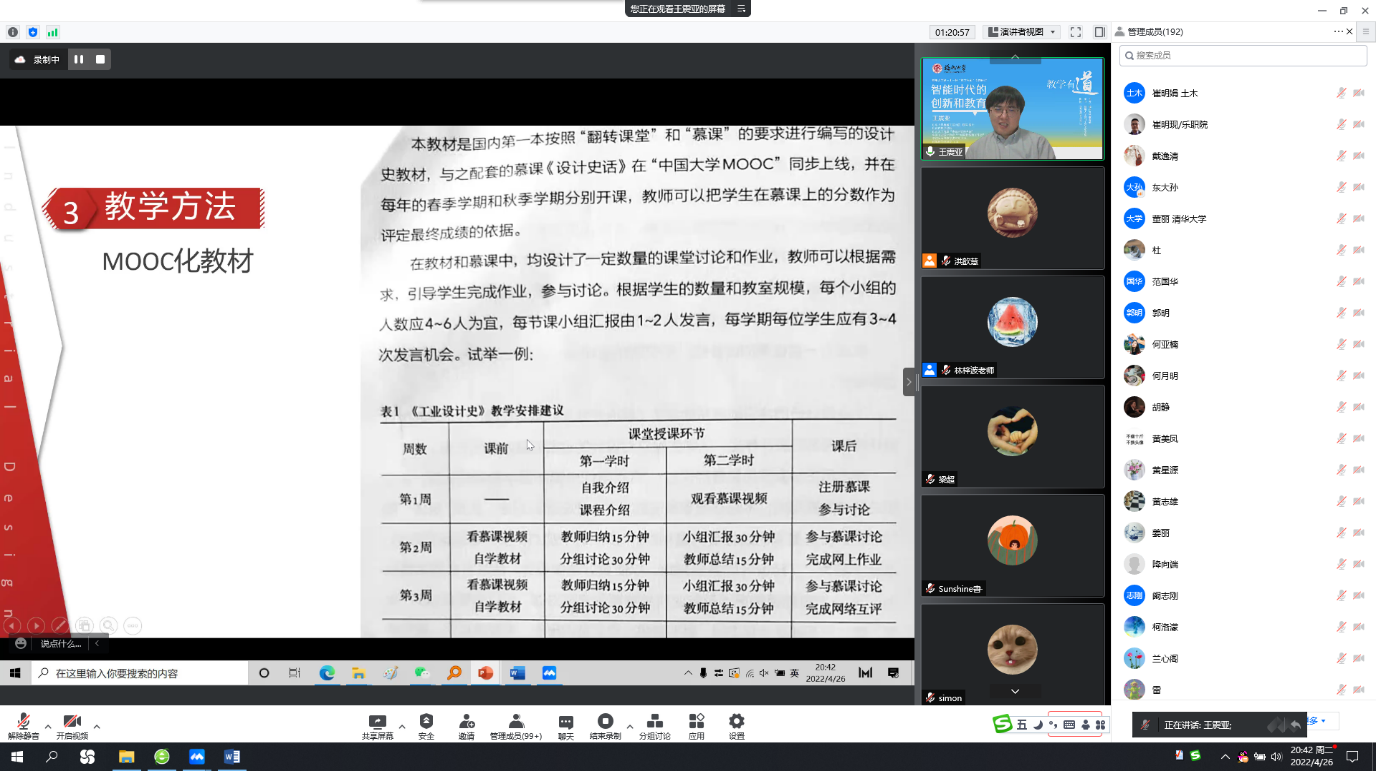Turn on camera with 开启视频
The image size is (1376, 771).
(x=72, y=726)
